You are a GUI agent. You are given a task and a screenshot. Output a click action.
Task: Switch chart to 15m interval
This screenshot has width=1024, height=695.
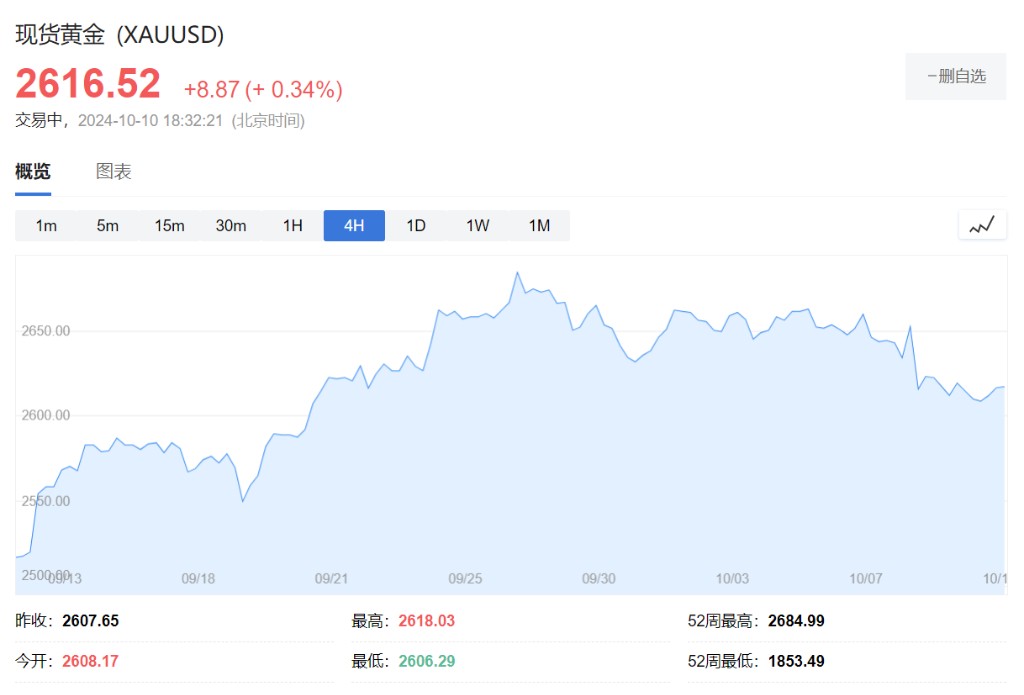(x=169, y=226)
